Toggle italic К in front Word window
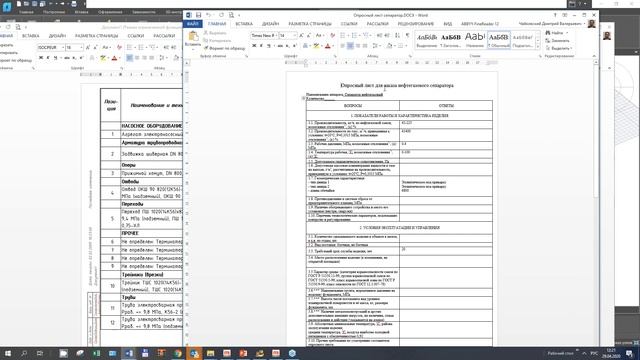This screenshot has width=640, height=360. (261, 46)
